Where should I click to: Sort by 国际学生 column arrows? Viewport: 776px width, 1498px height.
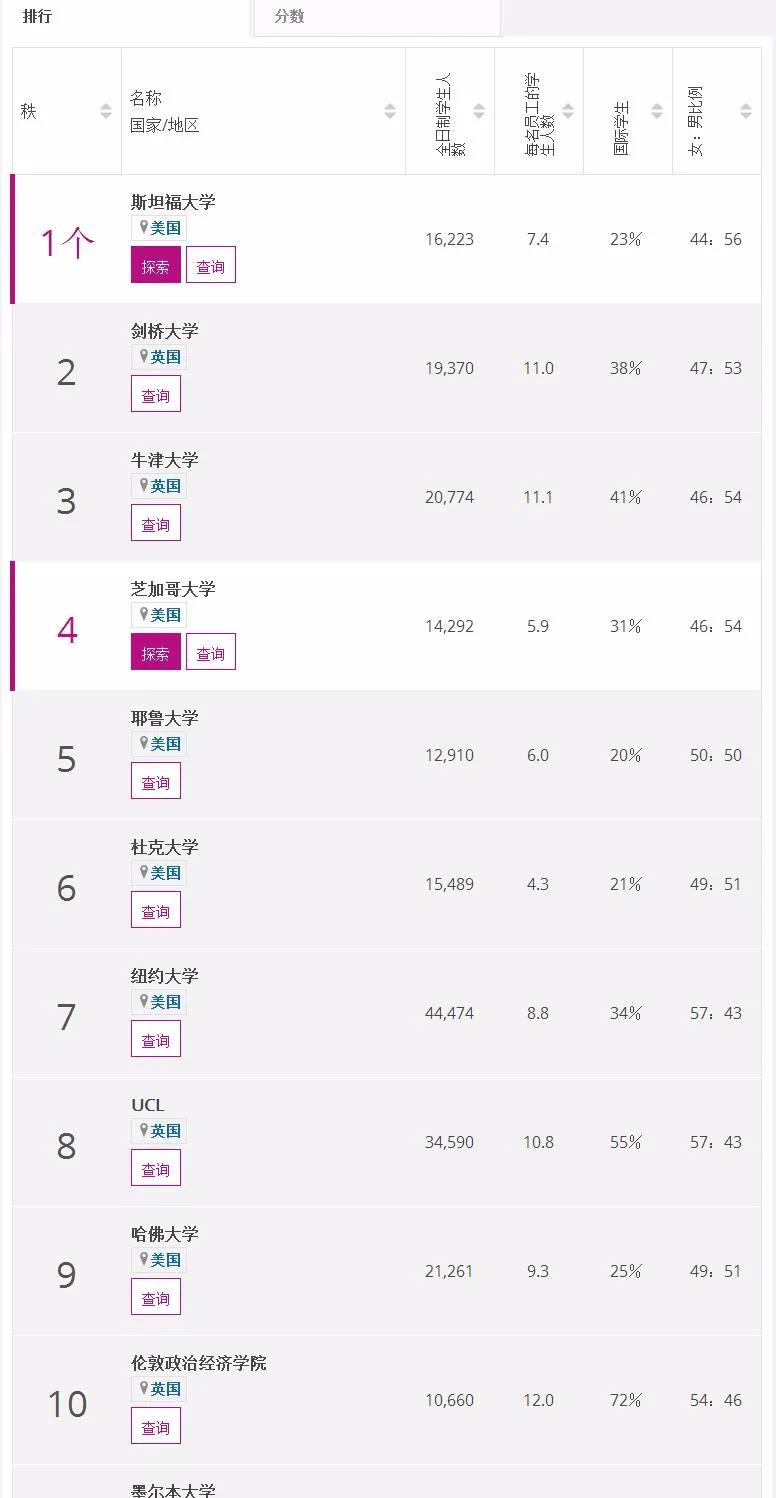coord(657,111)
